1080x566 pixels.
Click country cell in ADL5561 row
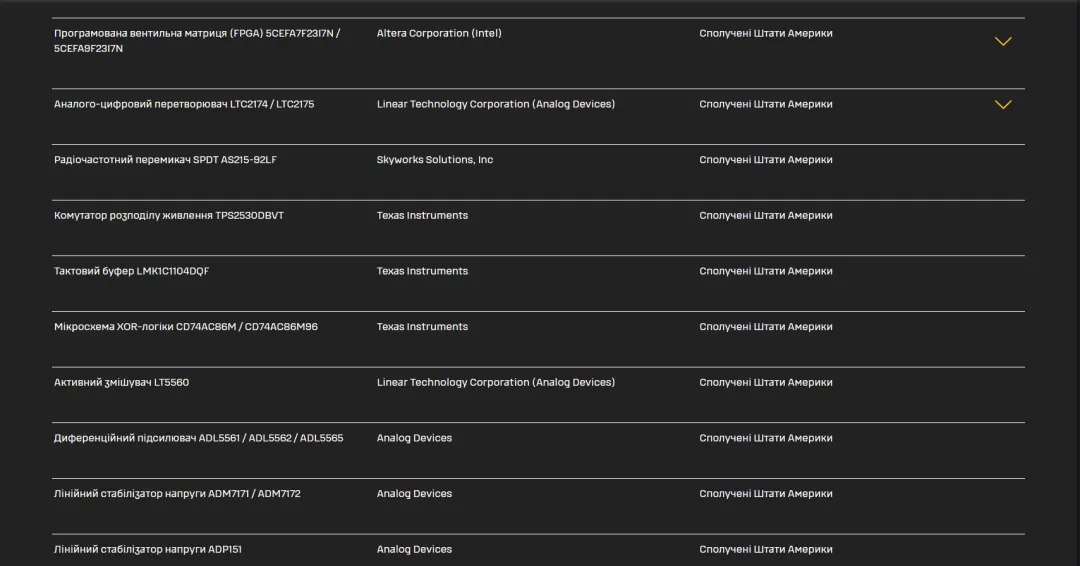766,438
